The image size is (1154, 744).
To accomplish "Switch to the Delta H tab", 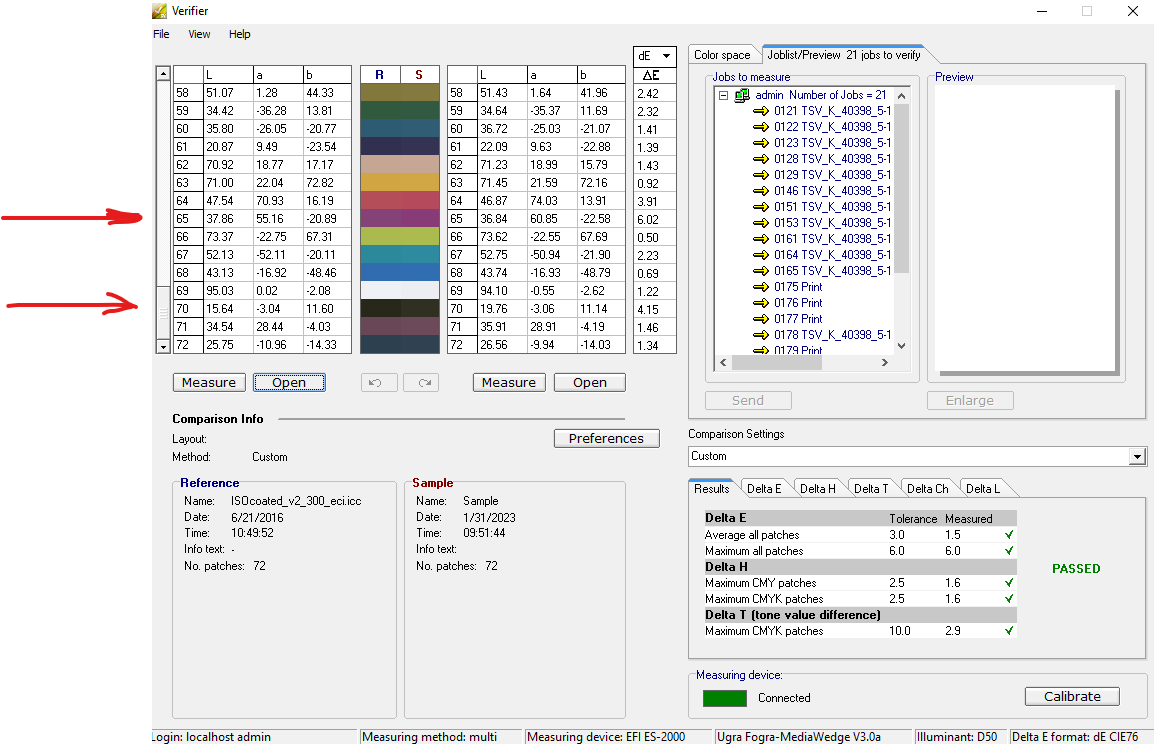I will (x=818, y=489).
